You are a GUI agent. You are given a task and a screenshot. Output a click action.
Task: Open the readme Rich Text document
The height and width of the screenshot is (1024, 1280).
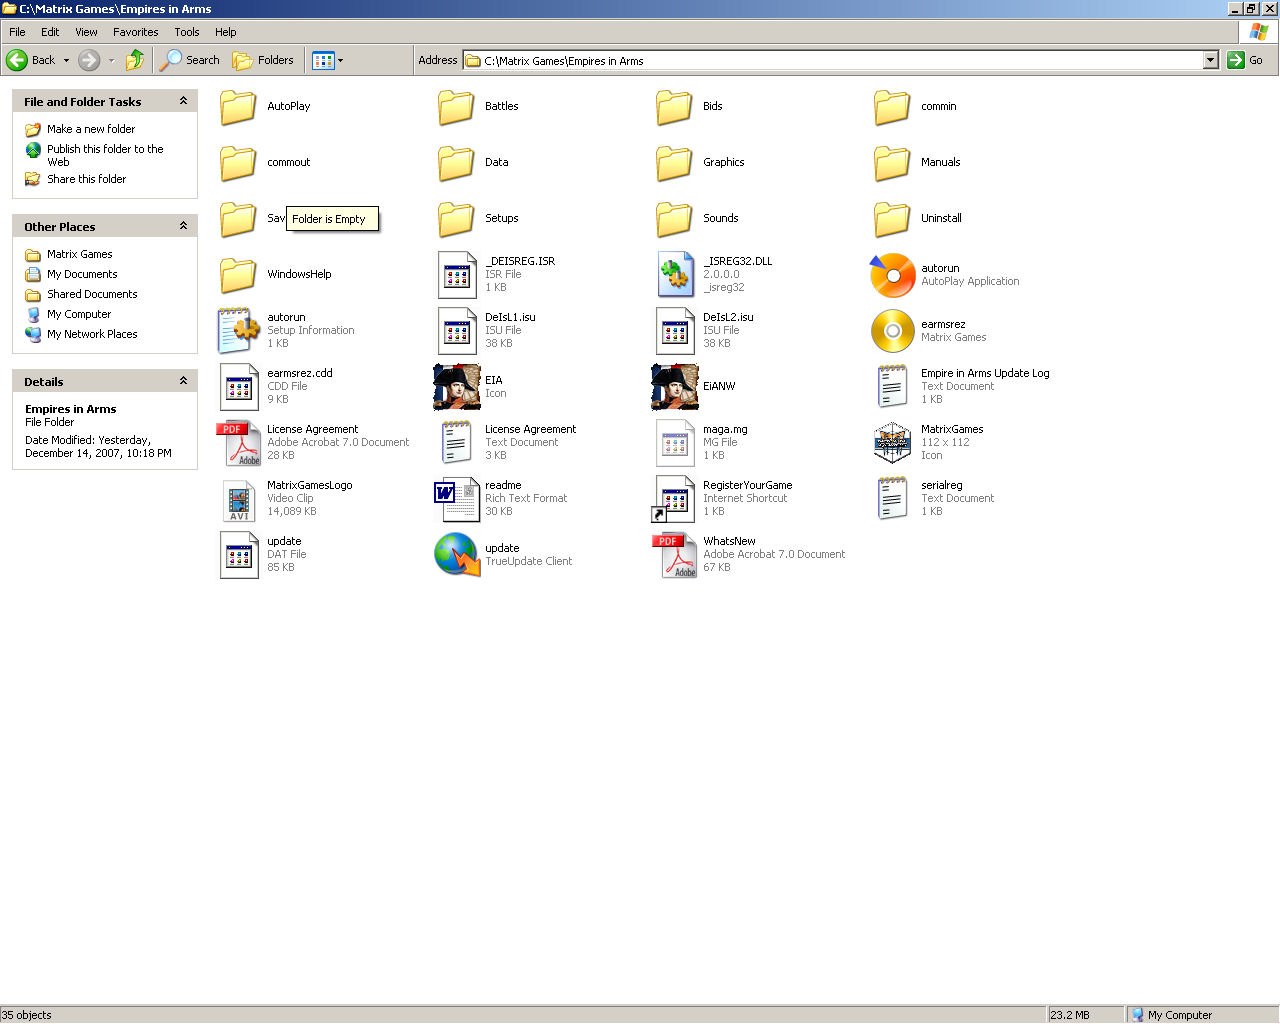point(457,498)
